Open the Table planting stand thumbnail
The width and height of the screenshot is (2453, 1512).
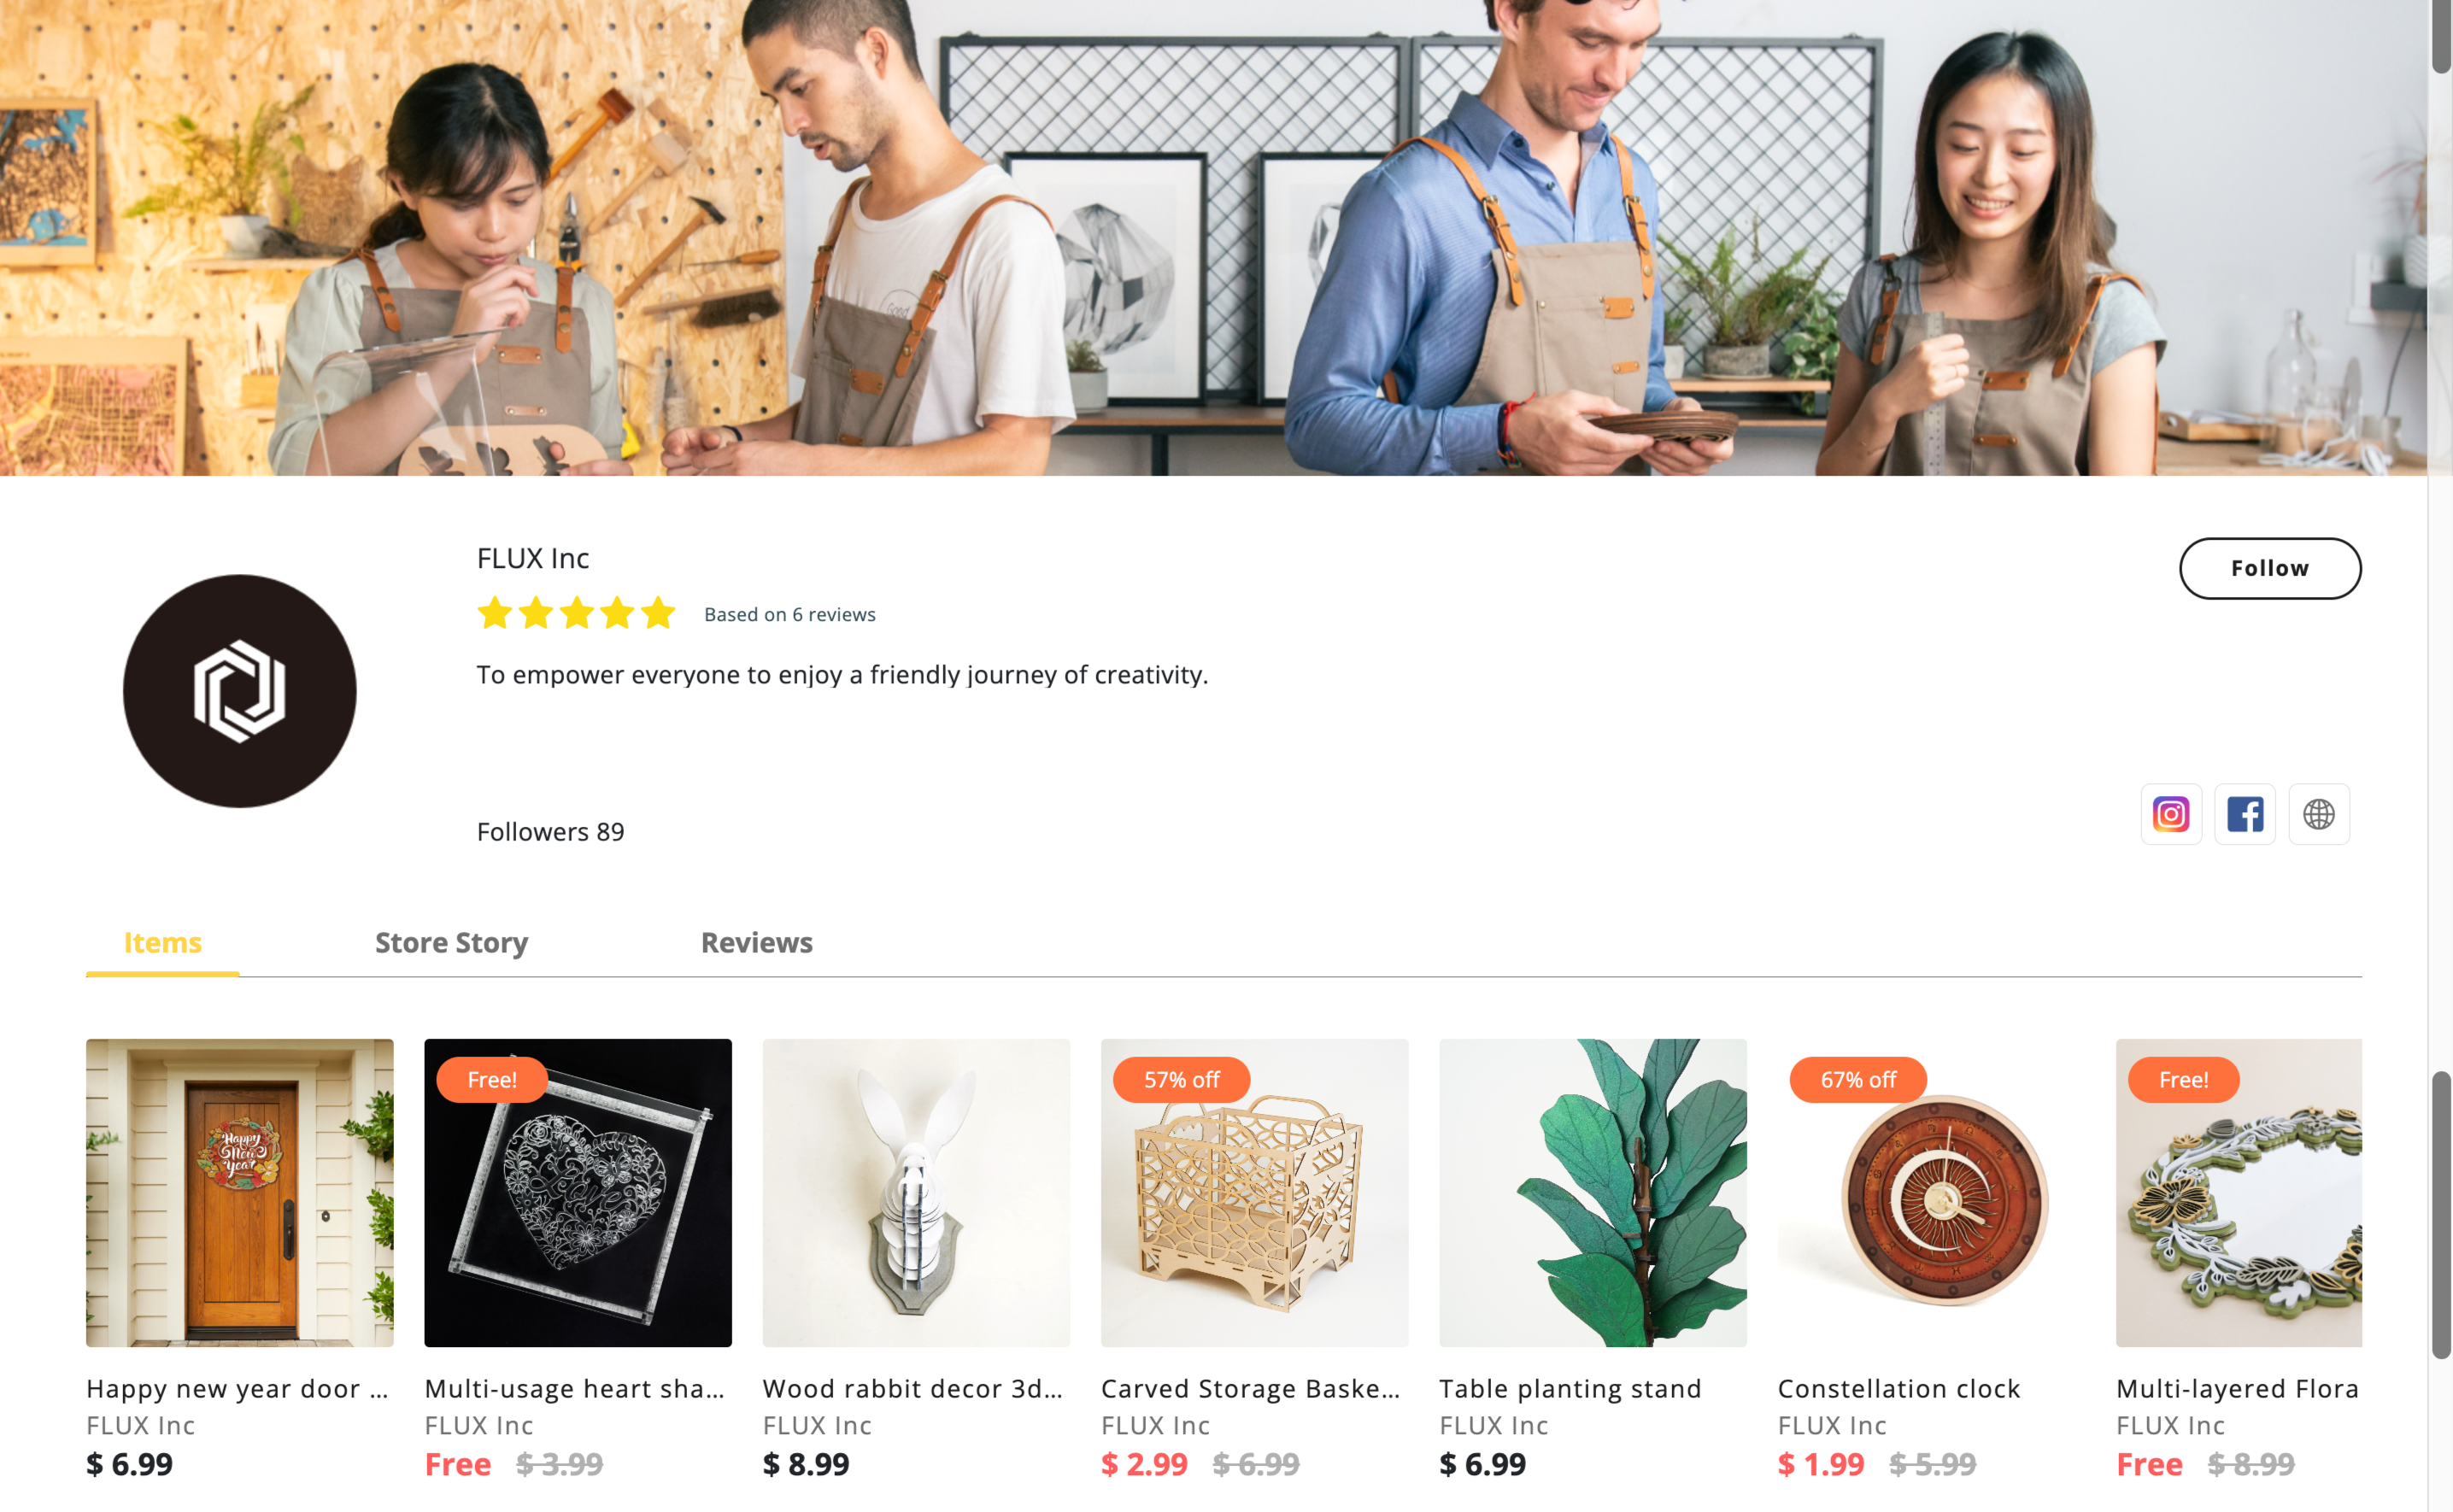[1593, 1192]
